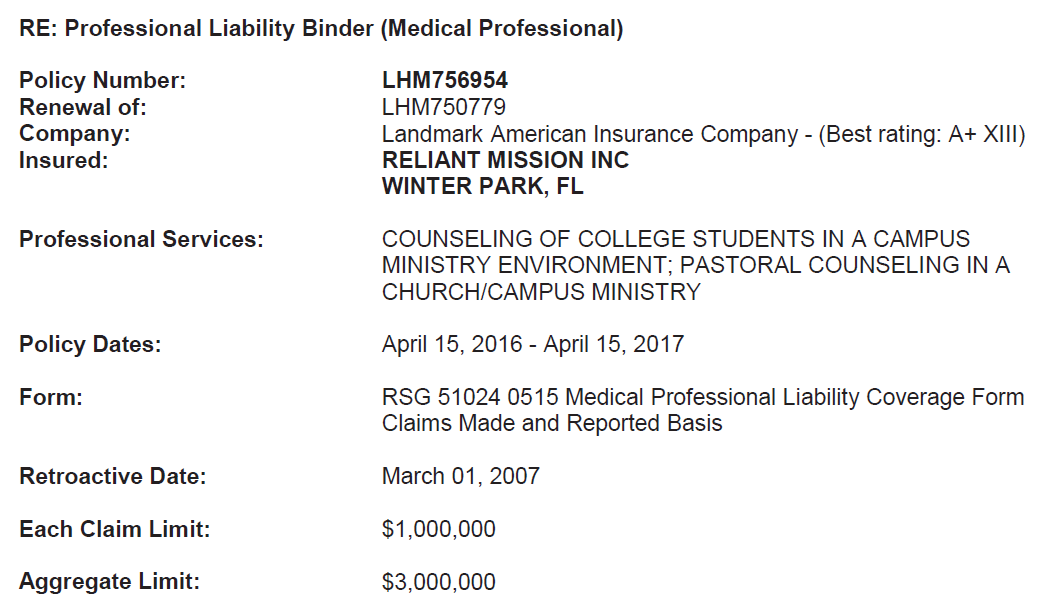Click the Professional Liability Binder heading

321,28
